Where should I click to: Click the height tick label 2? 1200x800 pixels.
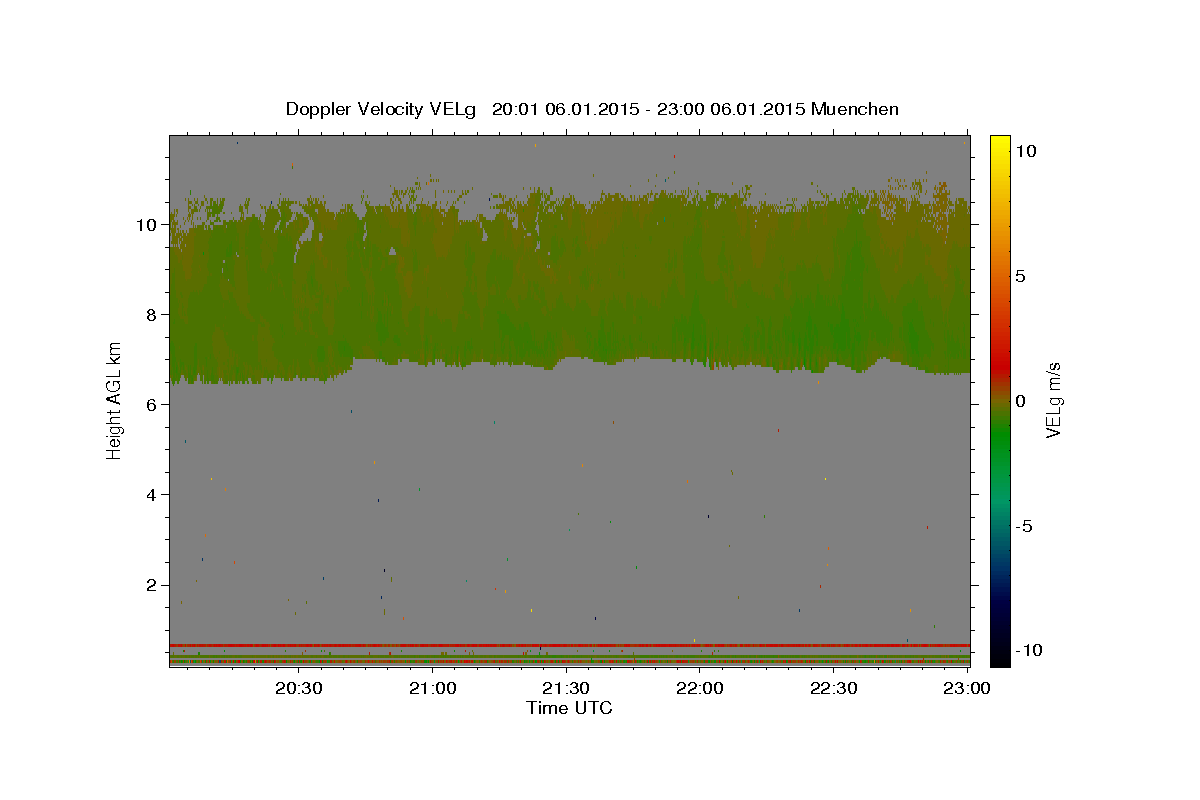pyautogui.click(x=153, y=585)
